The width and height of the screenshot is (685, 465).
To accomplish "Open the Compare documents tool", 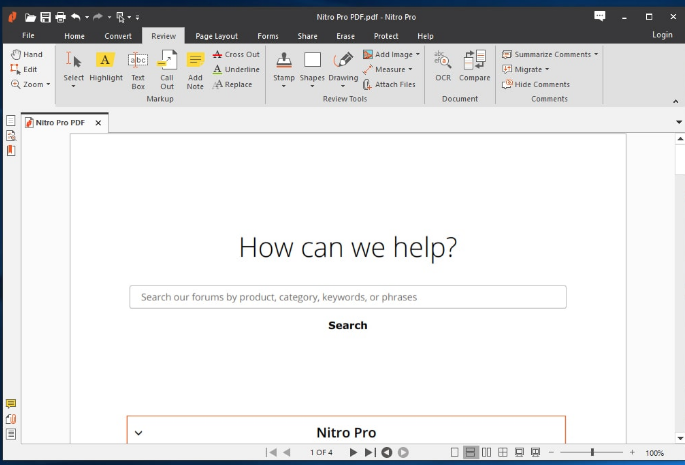I will click(474, 66).
